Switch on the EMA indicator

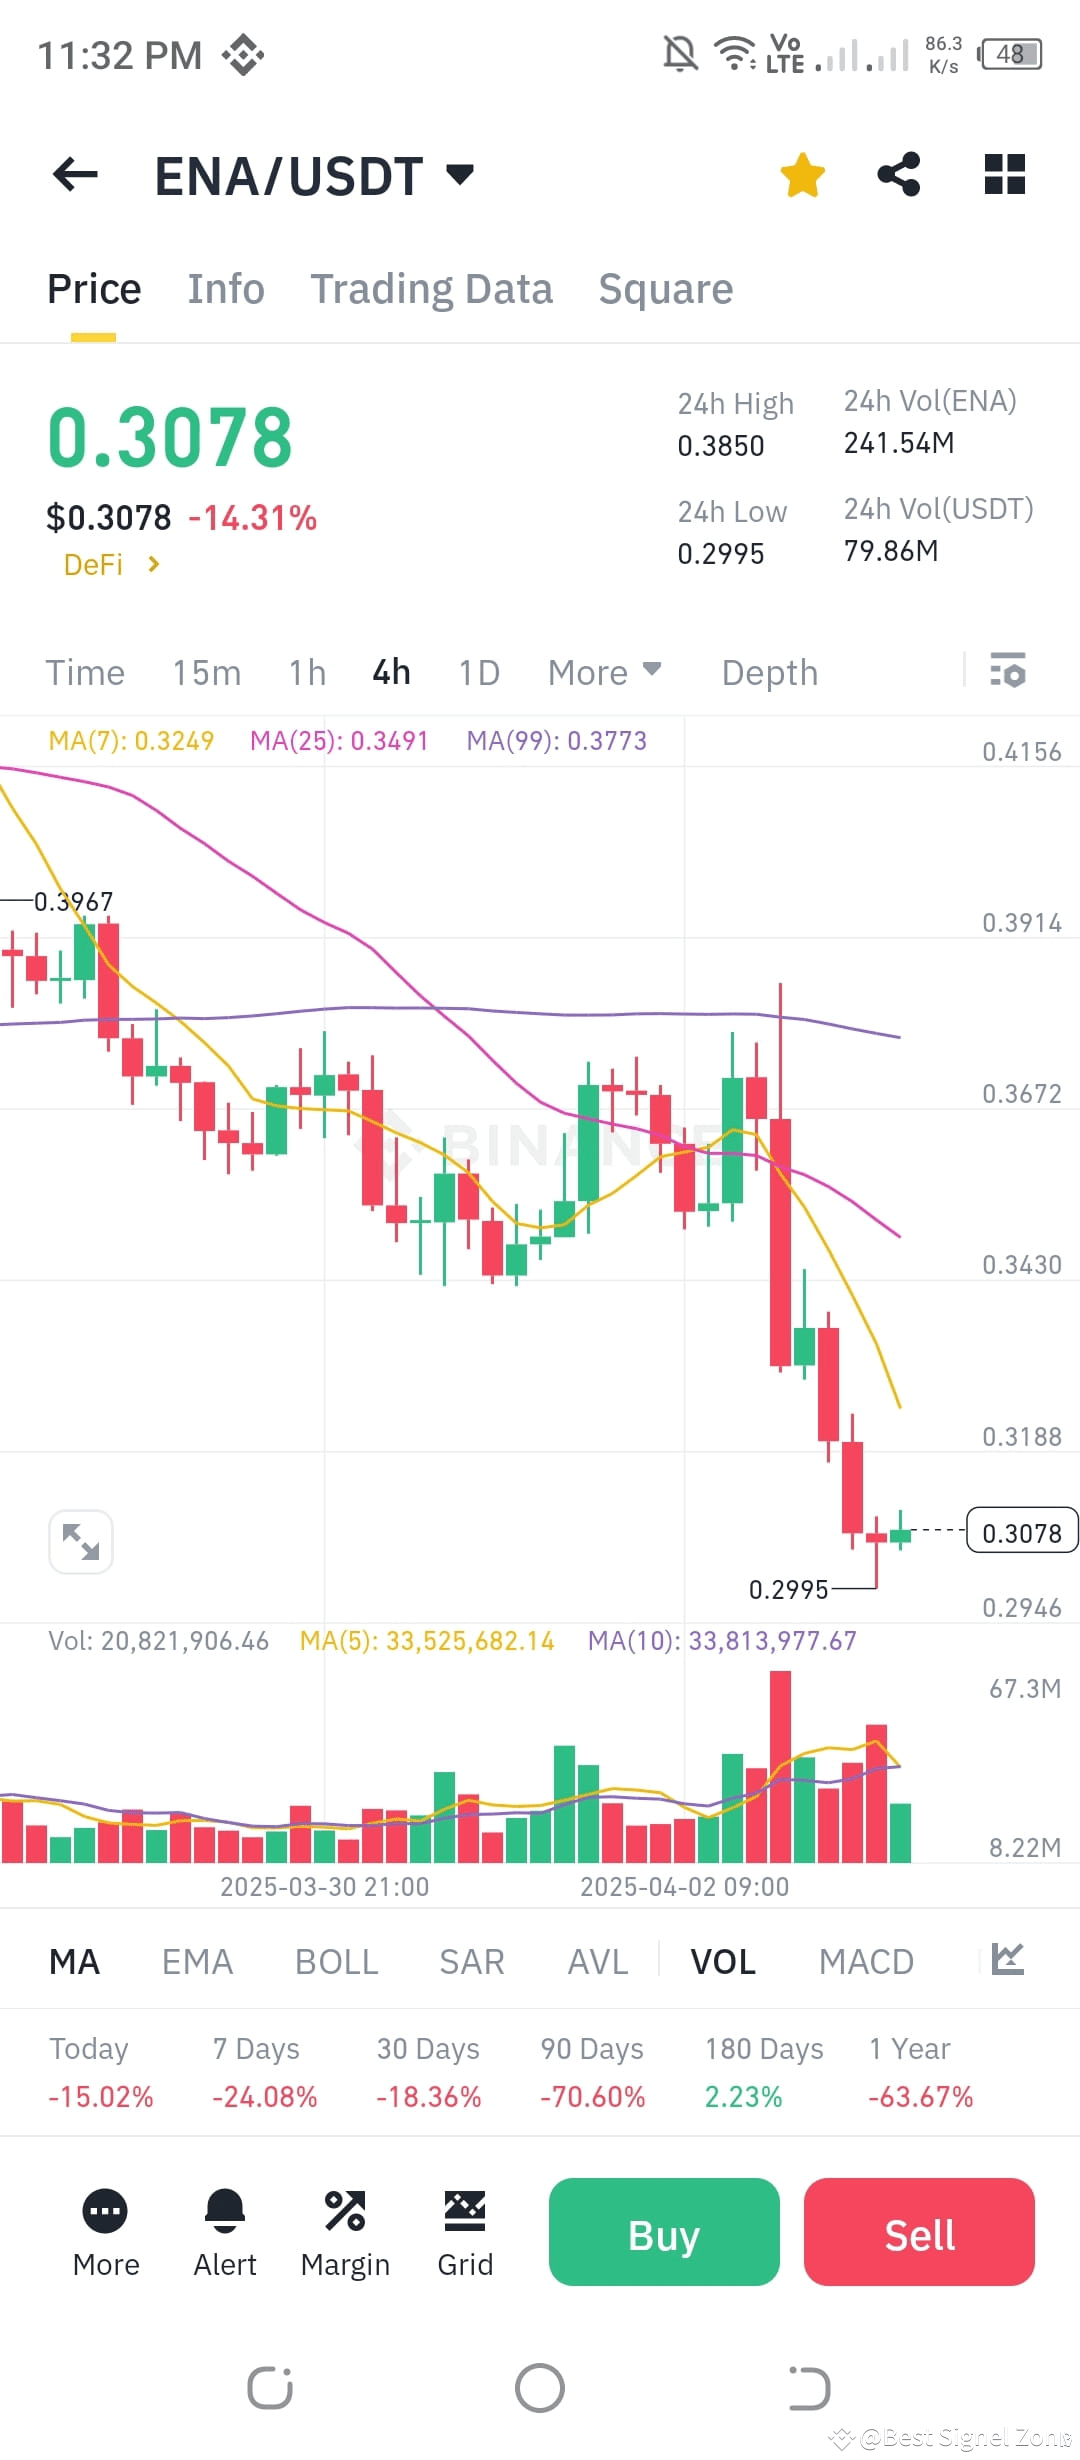pyautogui.click(x=196, y=1960)
